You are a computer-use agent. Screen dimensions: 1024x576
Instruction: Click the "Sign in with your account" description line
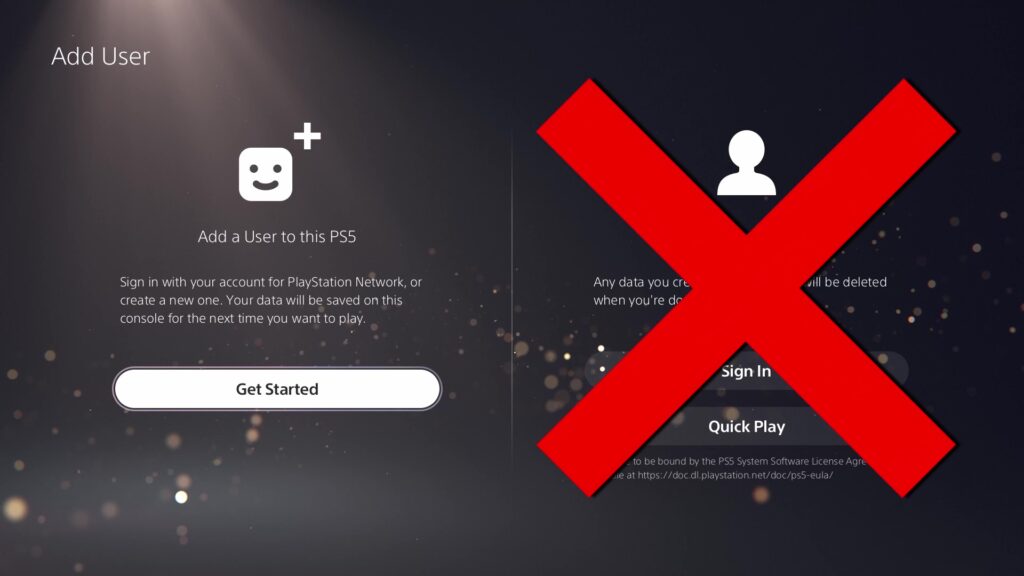270,282
